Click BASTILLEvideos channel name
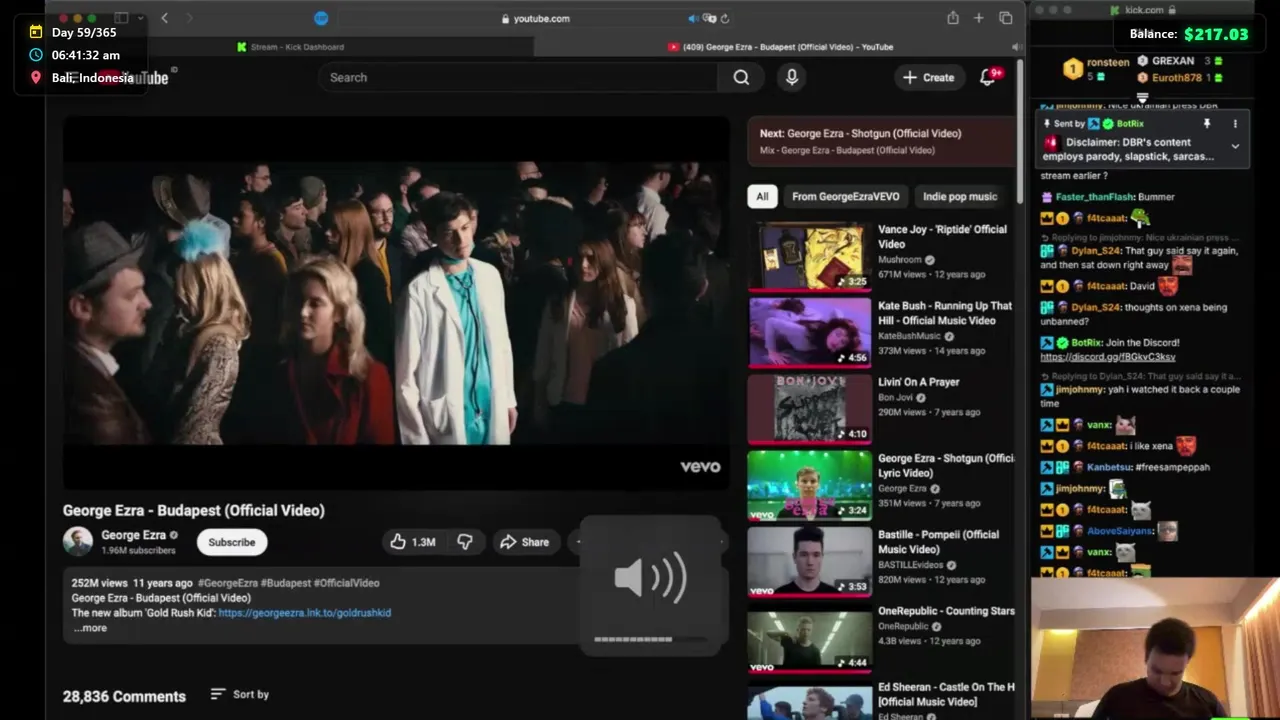The height and width of the screenshot is (720, 1280). click(911, 565)
